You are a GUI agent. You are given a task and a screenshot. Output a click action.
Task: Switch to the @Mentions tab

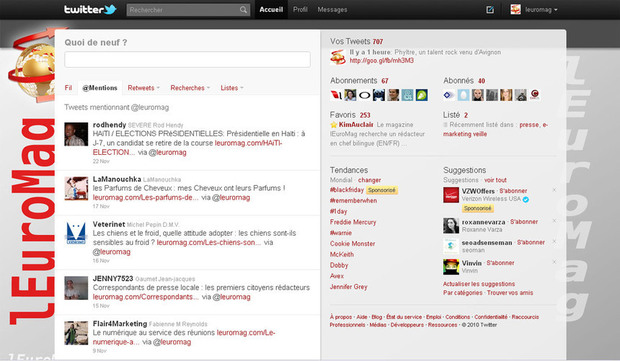100,88
